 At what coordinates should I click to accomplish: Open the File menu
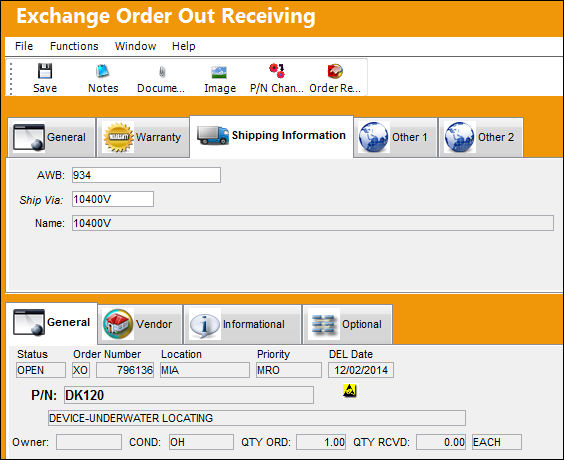24,46
